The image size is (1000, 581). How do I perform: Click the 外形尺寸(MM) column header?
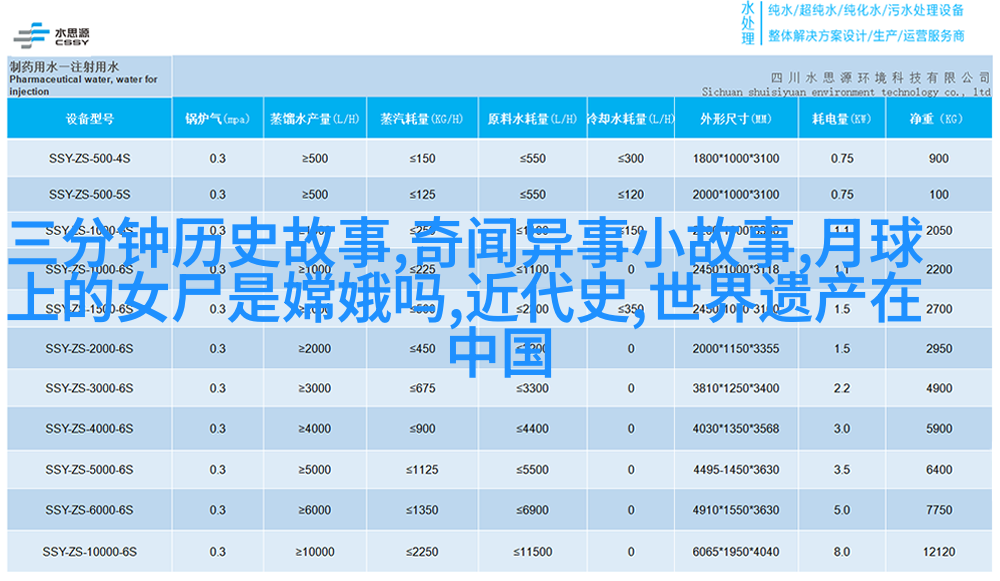[735, 119]
